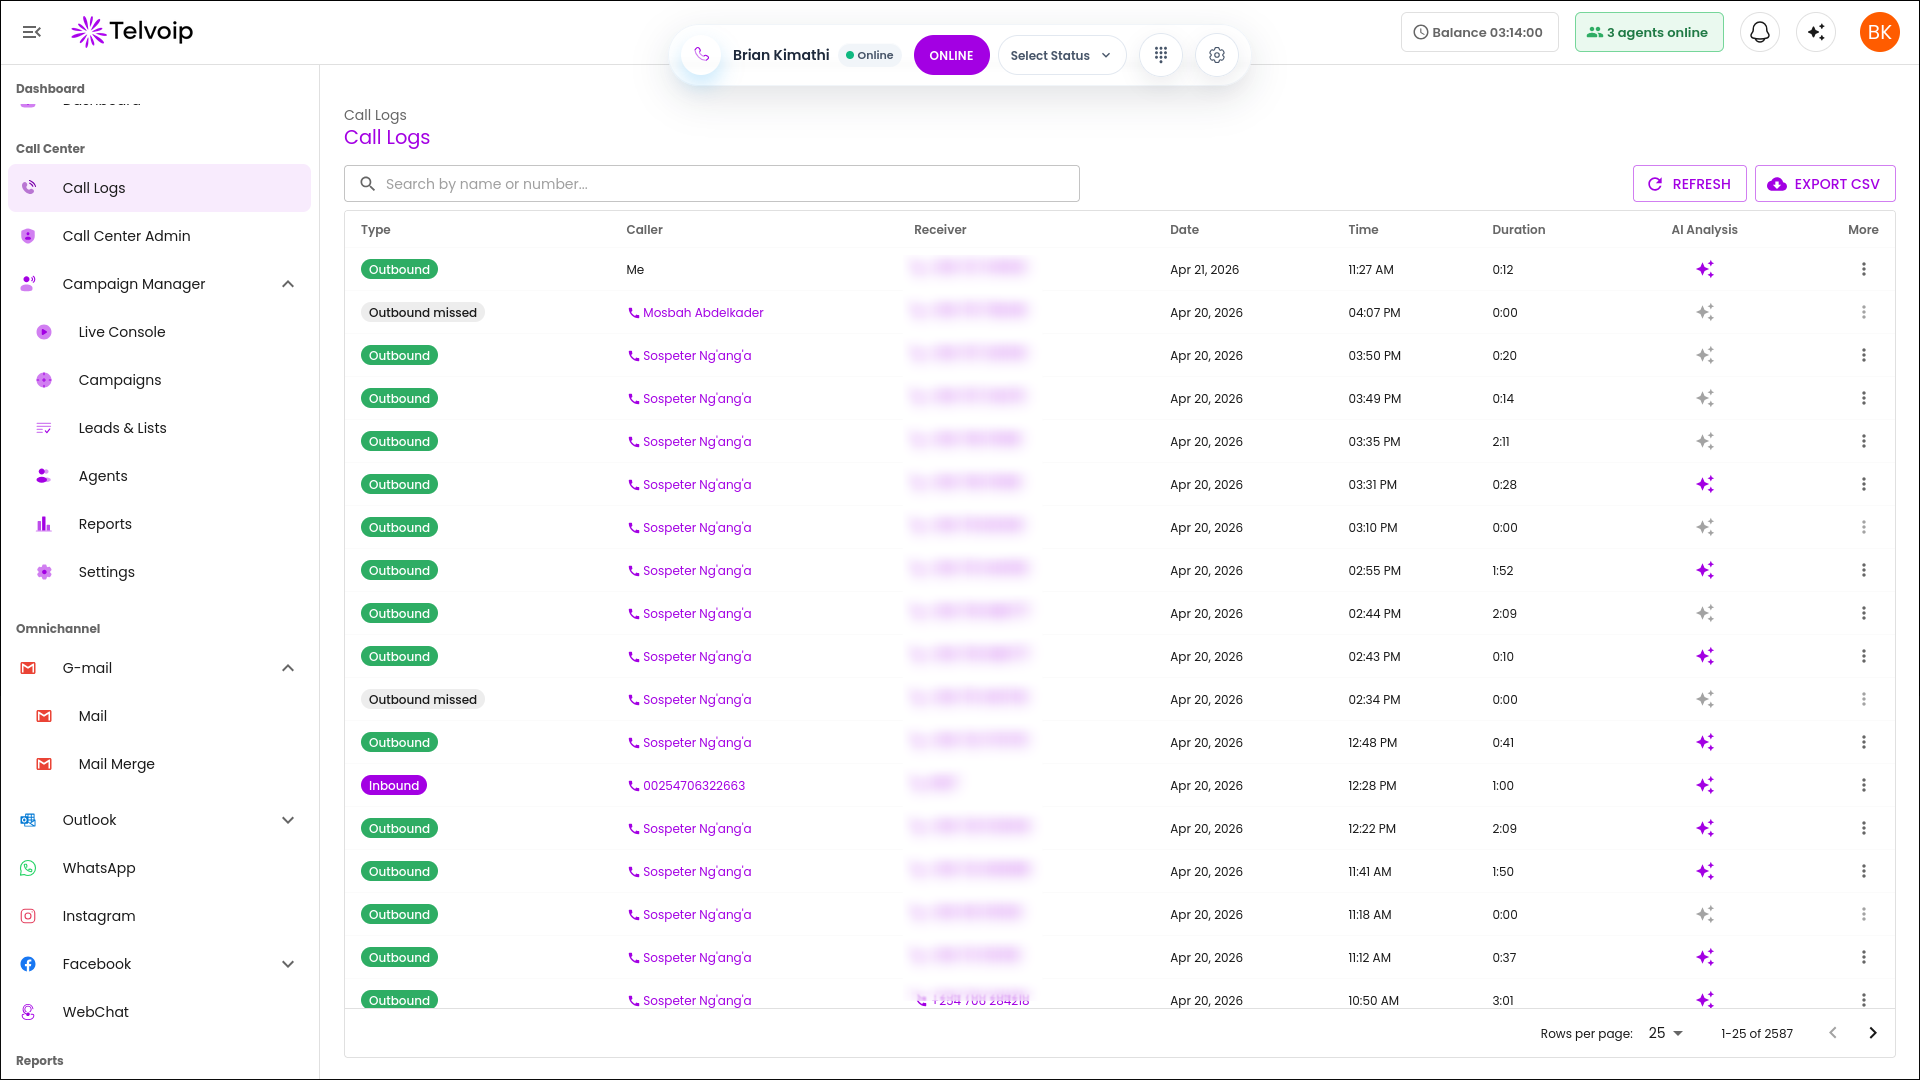Open Instagram channel

click(x=159, y=916)
